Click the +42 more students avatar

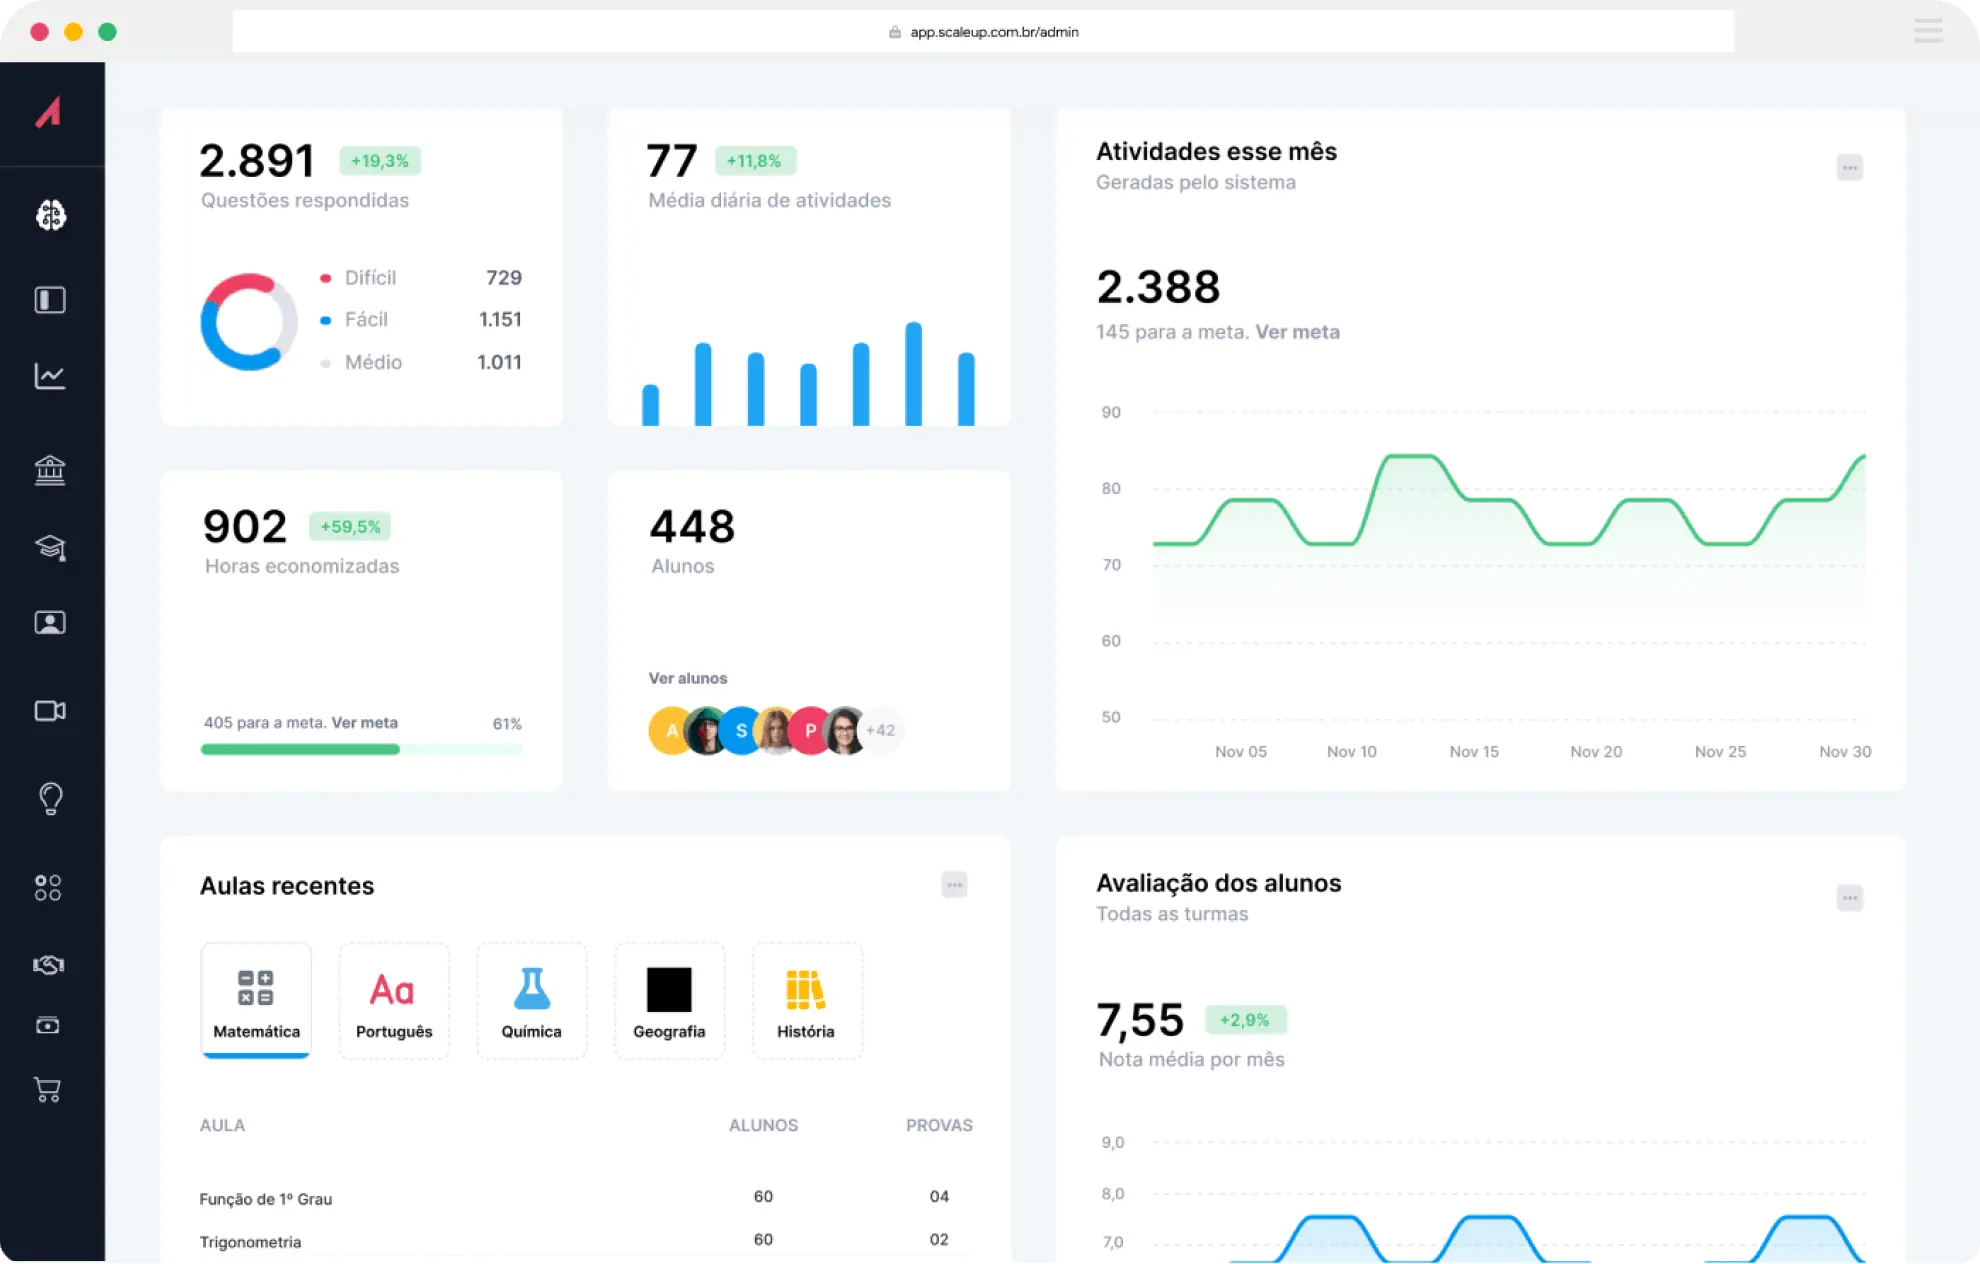[x=881, y=730]
